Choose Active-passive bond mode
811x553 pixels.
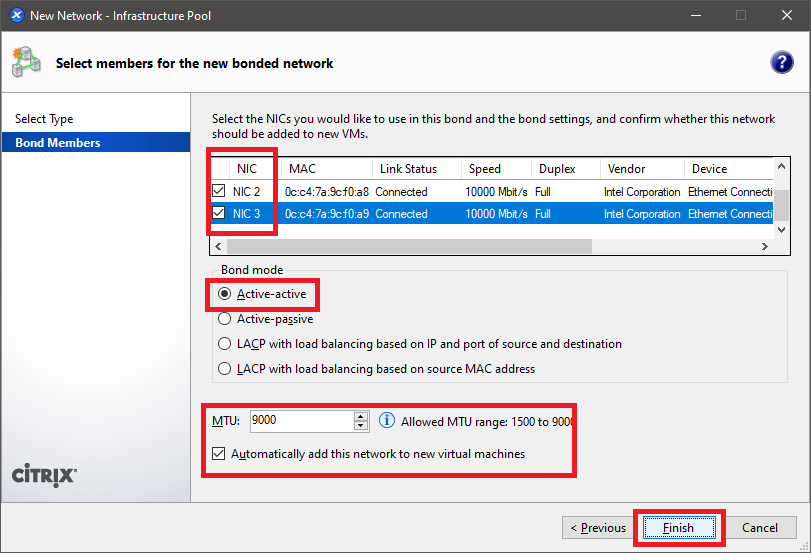point(225,319)
